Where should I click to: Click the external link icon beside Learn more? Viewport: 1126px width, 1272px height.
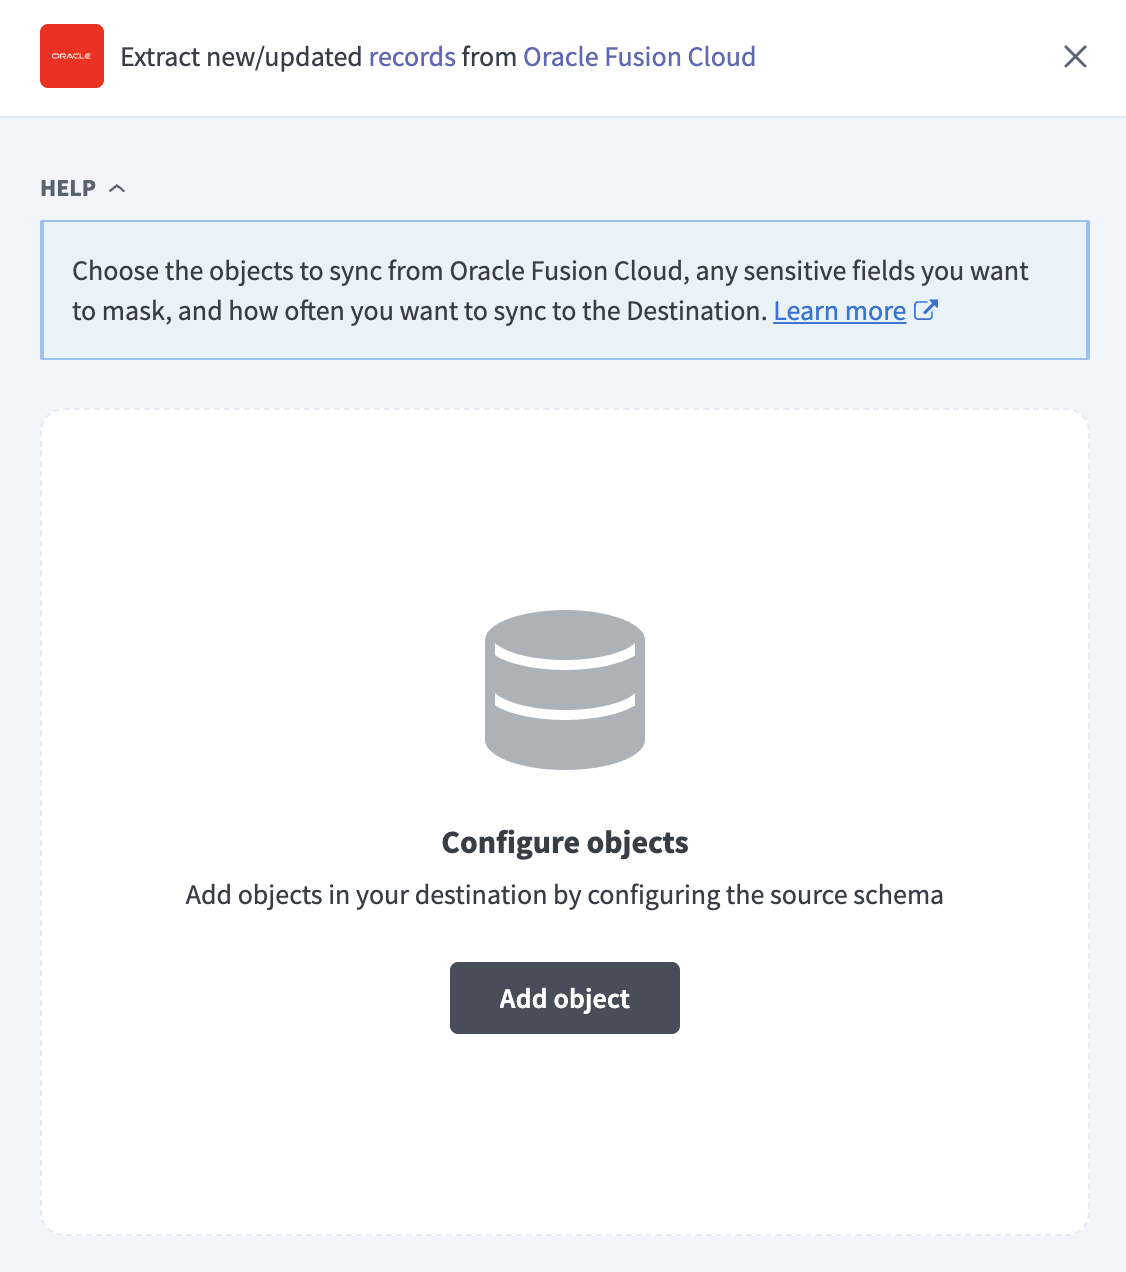(926, 310)
